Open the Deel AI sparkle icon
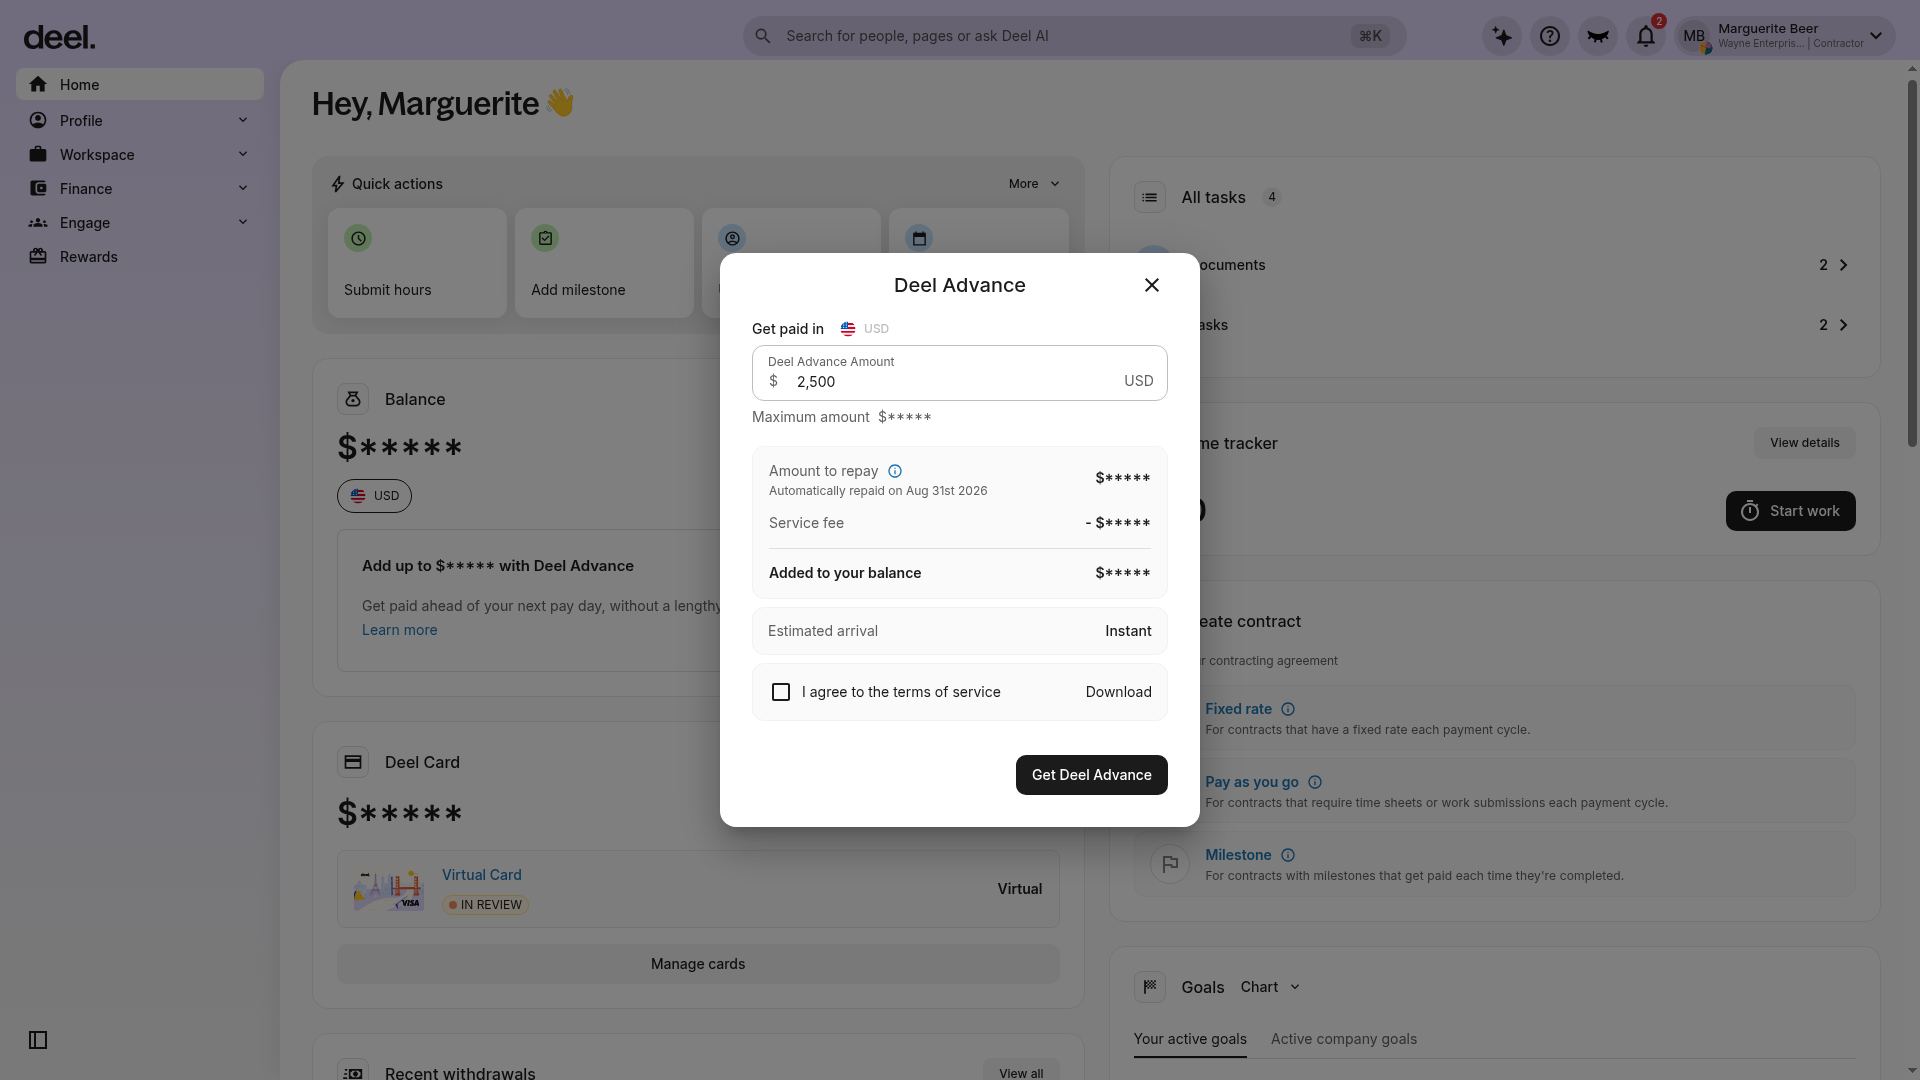The image size is (1920, 1080). tap(1502, 36)
